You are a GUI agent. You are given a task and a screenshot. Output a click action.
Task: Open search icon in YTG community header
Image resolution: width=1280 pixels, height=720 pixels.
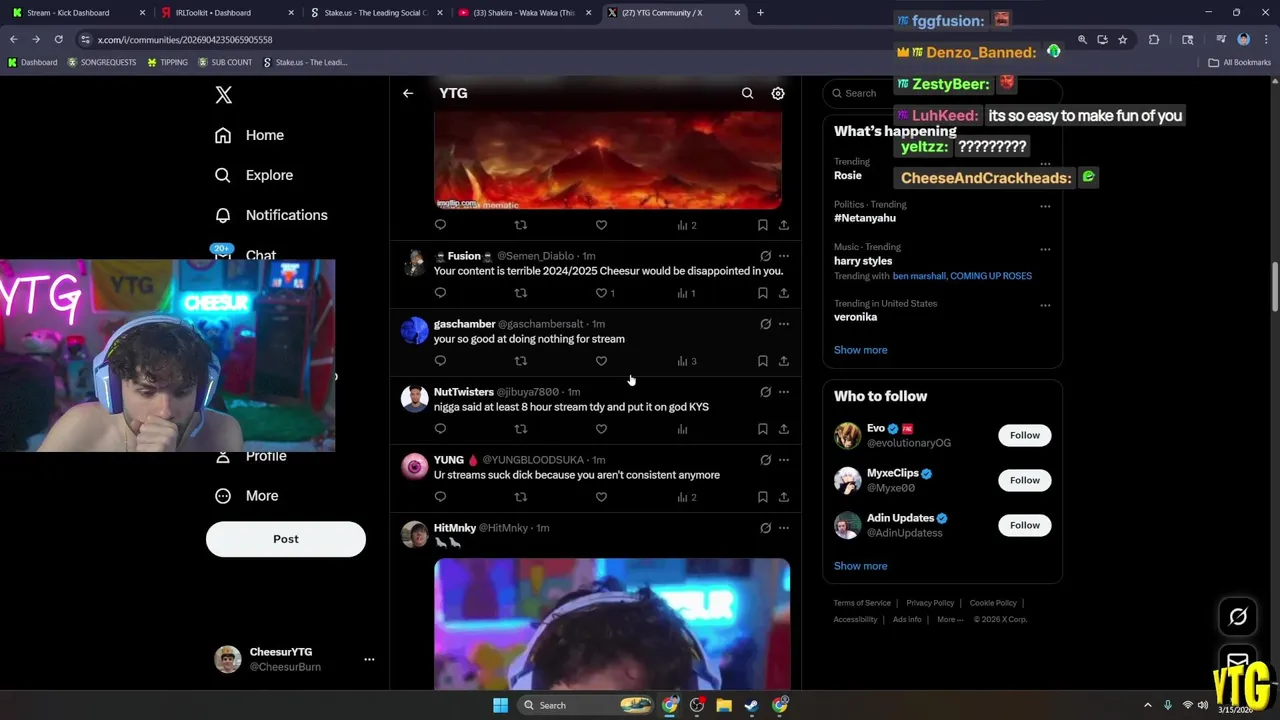747,93
